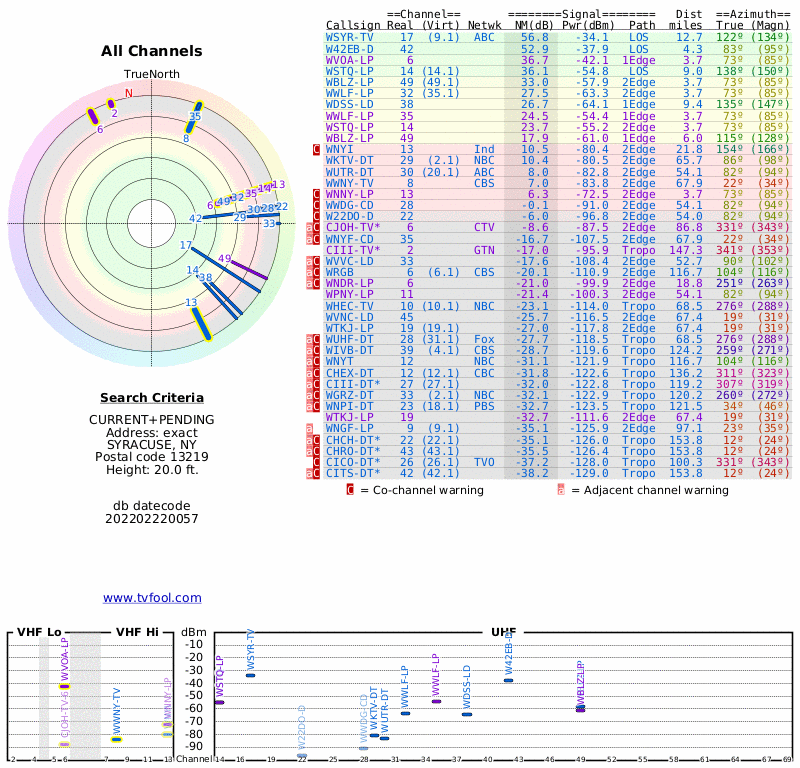
Task: Click the Search Criteria heading
Action: 152,397
